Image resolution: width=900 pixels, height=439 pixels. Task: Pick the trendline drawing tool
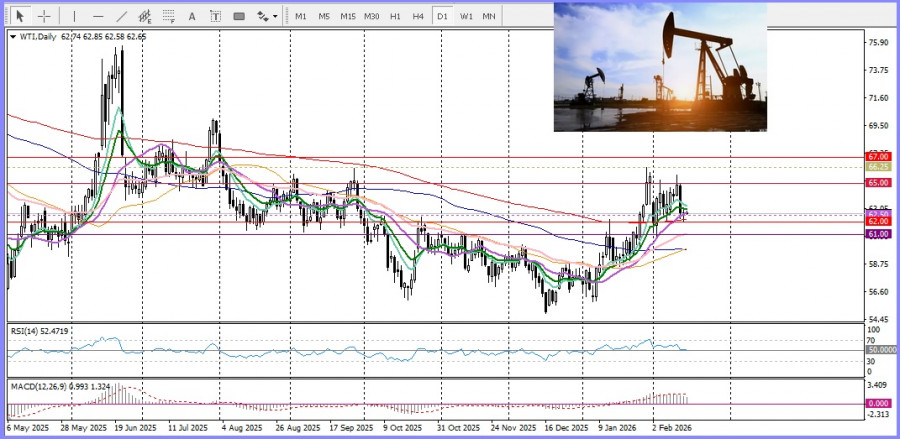point(121,16)
